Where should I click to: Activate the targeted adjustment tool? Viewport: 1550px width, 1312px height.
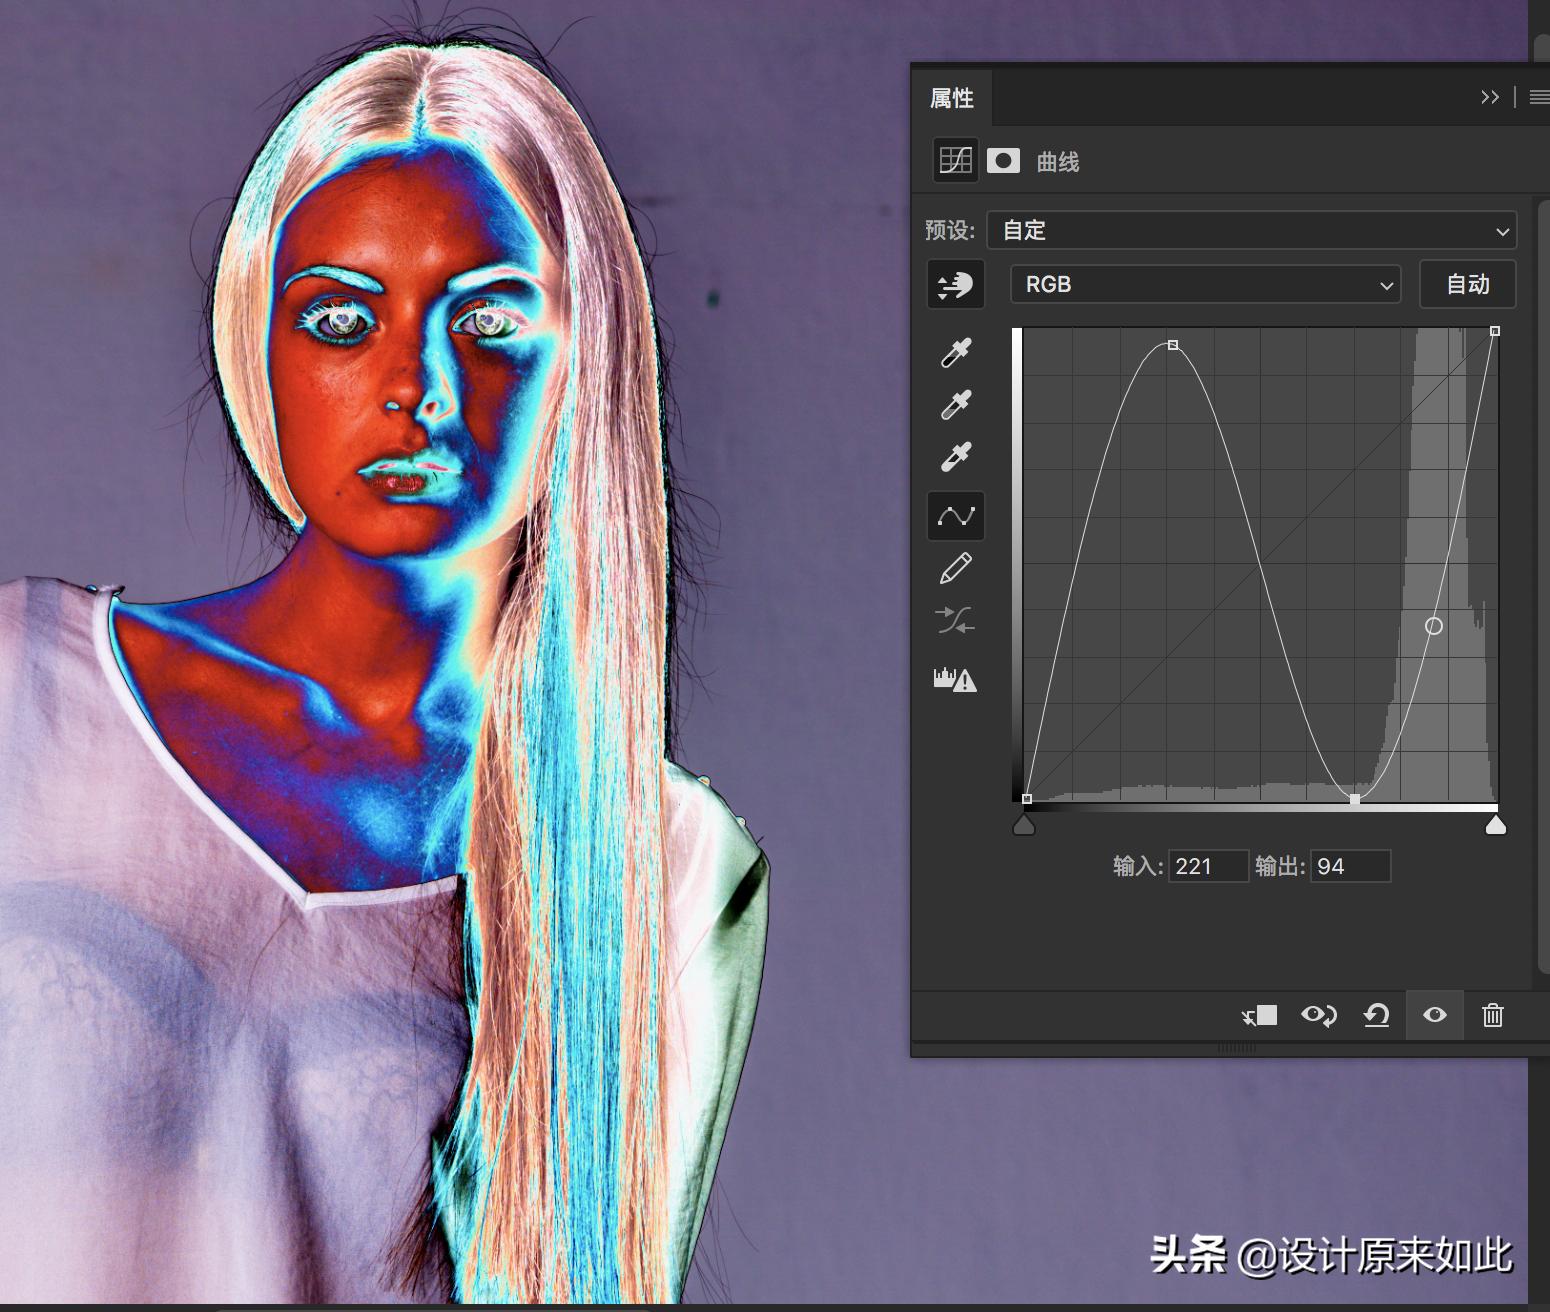pyautogui.click(x=955, y=284)
